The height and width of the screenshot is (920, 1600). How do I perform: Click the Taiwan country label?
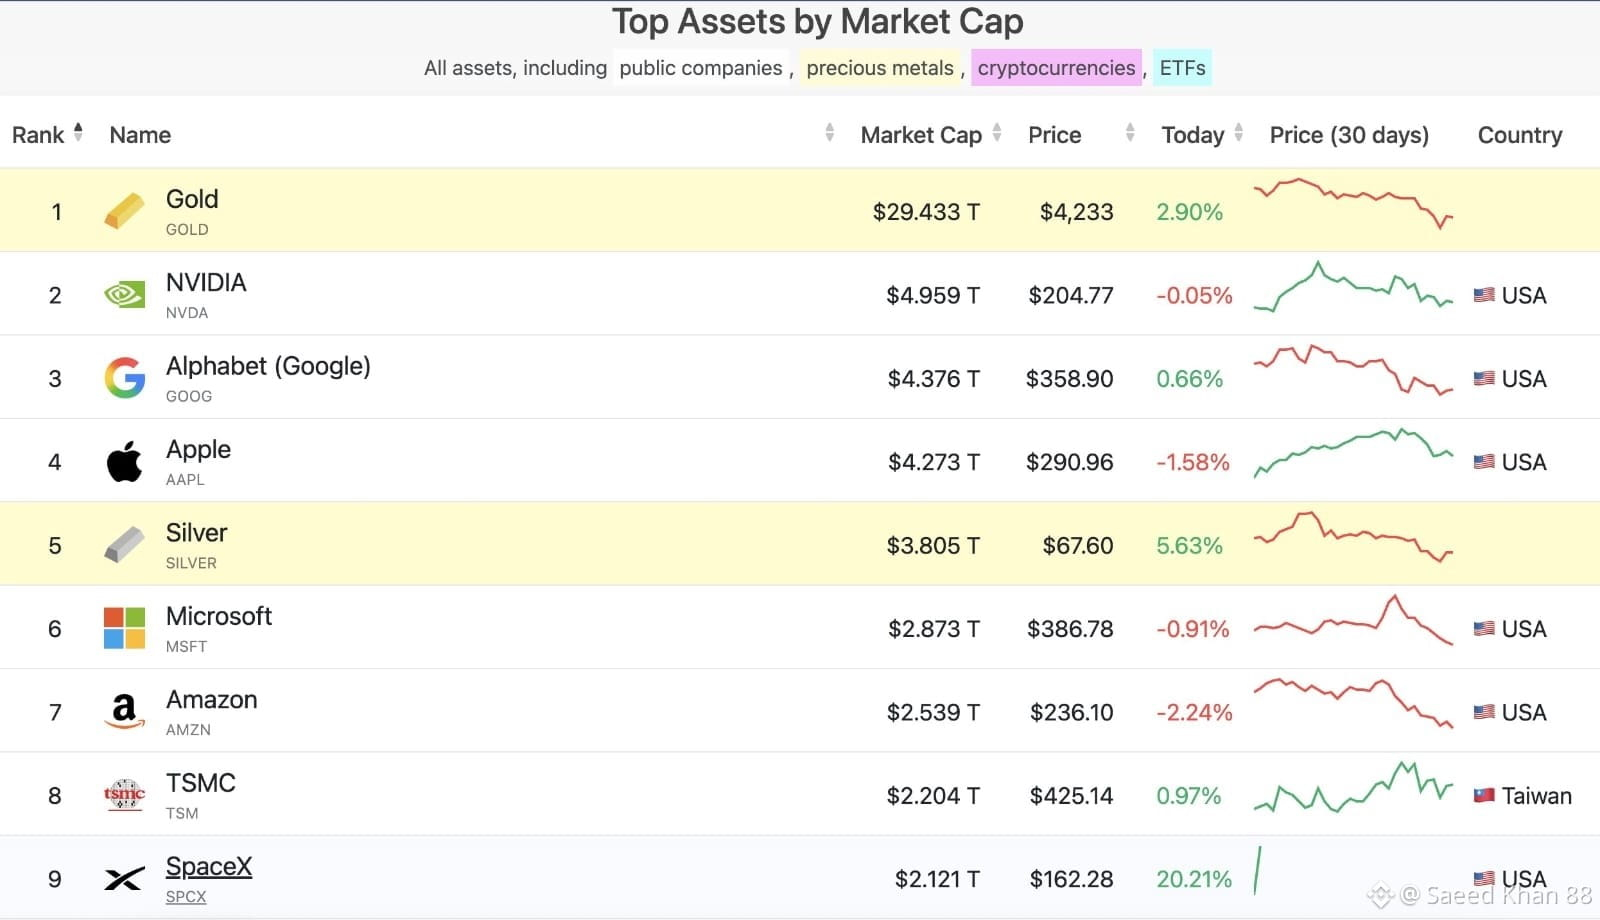click(1537, 796)
